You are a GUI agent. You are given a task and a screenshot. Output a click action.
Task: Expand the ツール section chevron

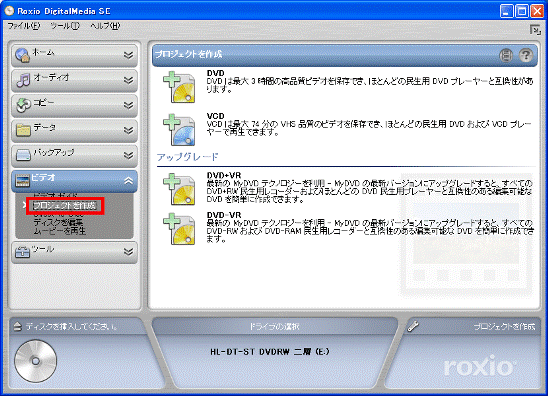point(128,252)
